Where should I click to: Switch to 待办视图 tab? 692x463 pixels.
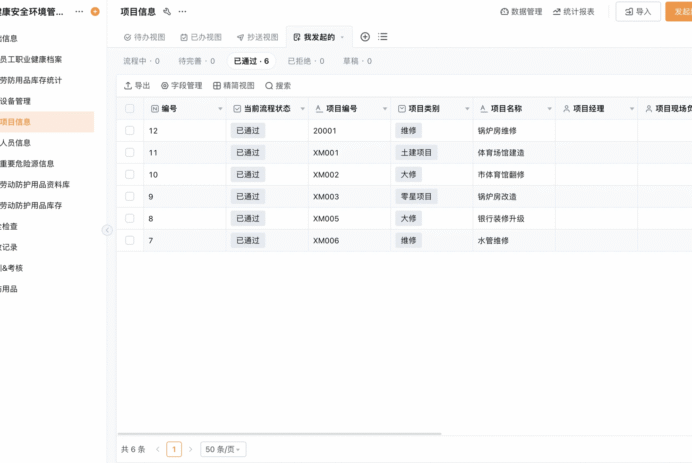click(144, 38)
